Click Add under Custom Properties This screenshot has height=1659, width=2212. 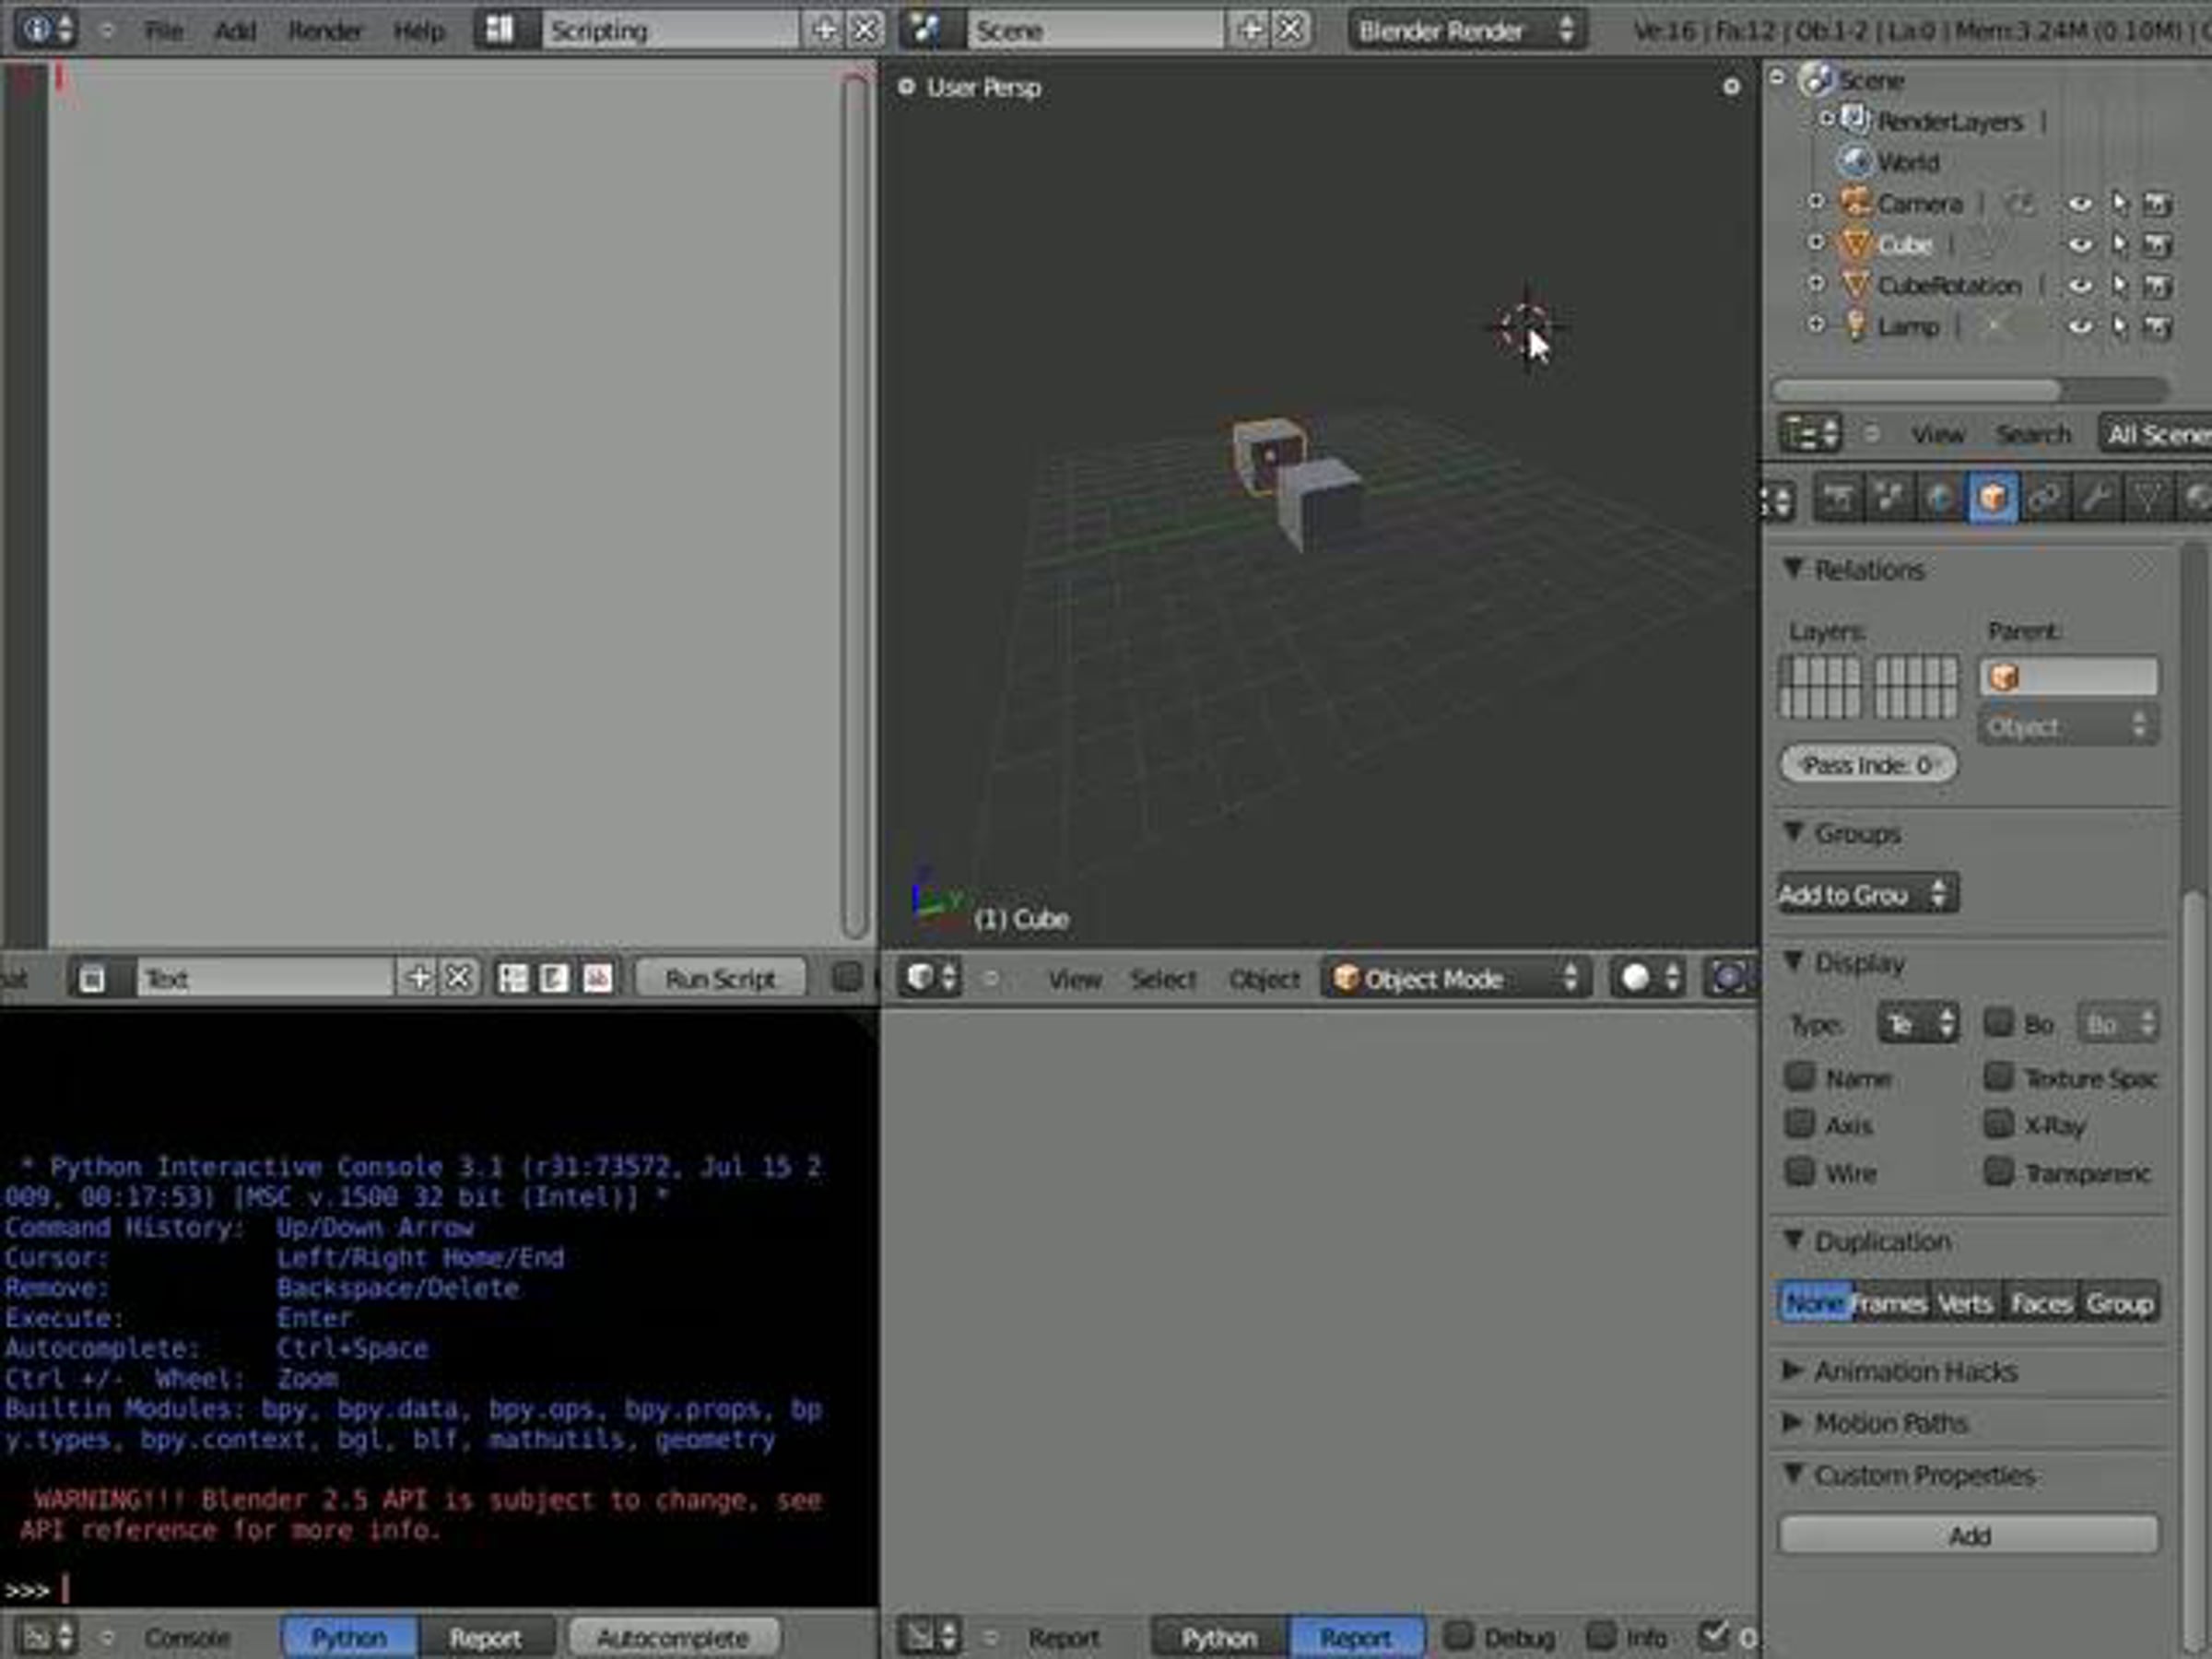tap(1968, 1535)
